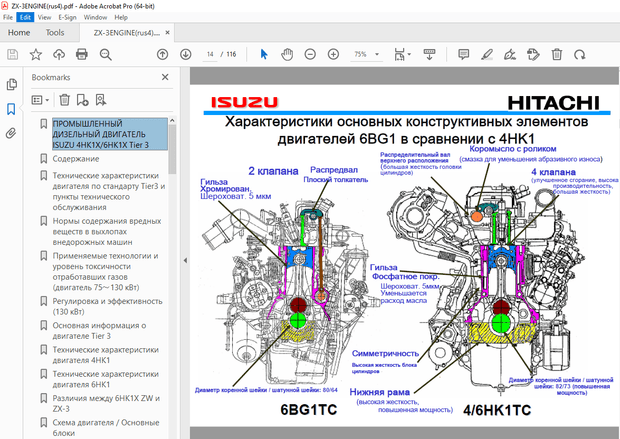Click the upload to cloud icon
620x439 pixels.
(59, 54)
